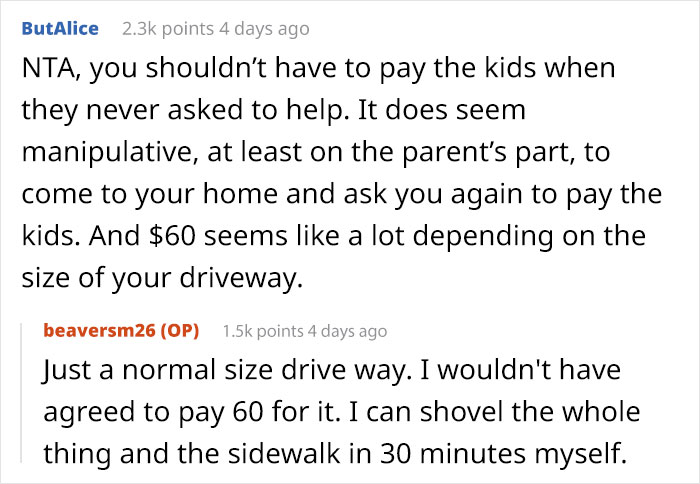The image size is (700, 484).
Task: Click the timestamp on beaversm26's reply
Action: pyautogui.click(x=347, y=331)
